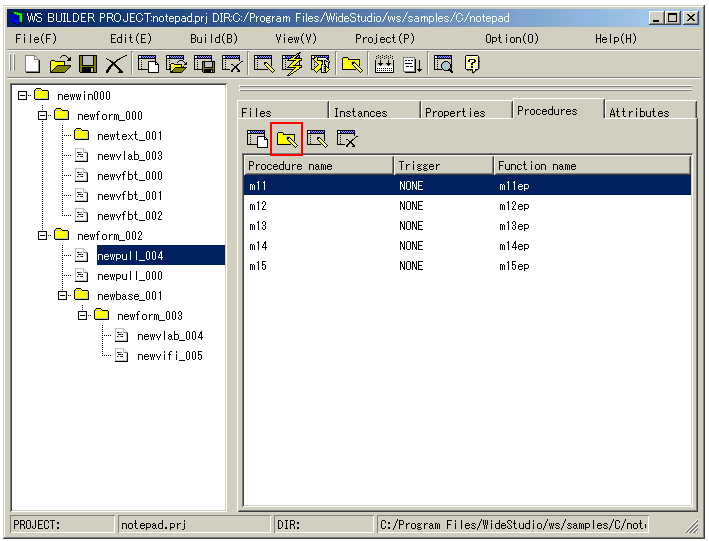The image size is (709, 541).
Task: Open the Project(P) menu
Action: 385,39
